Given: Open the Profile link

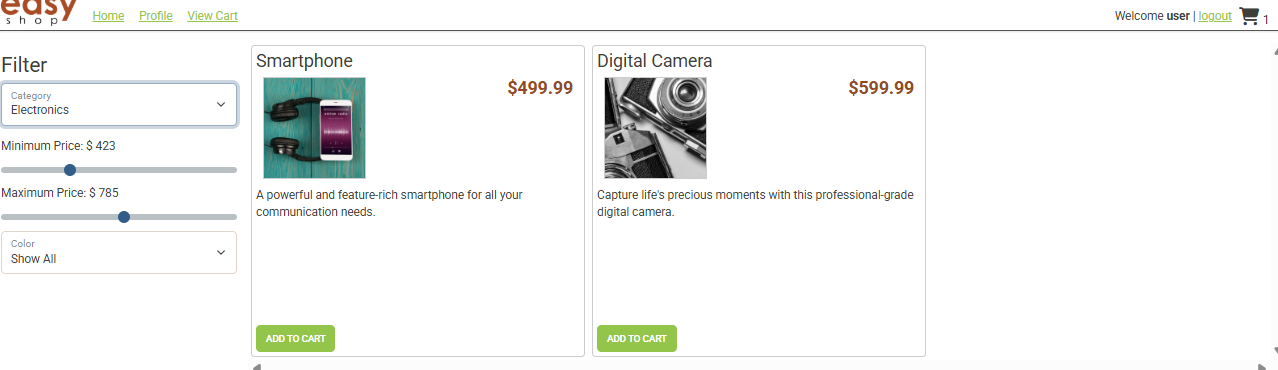Looking at the screenshot, I should (156, 16).
